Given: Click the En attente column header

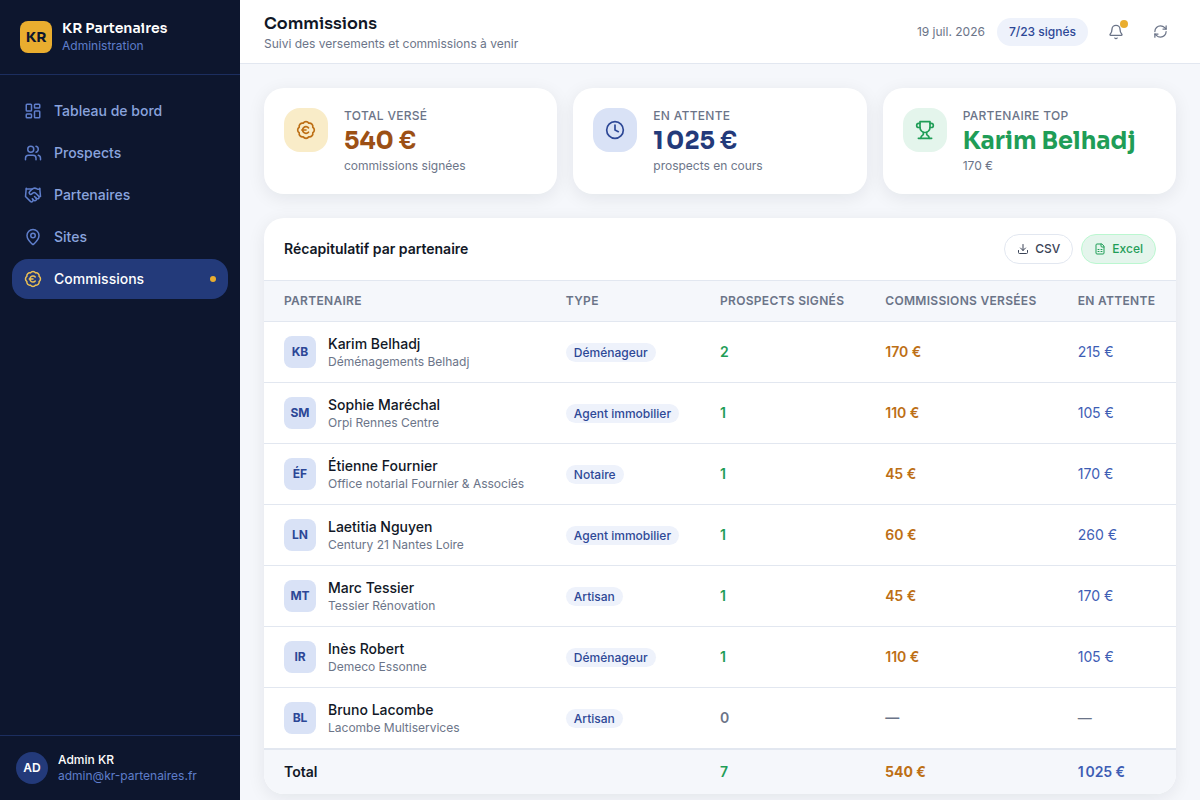Looking at the screenshot, I should 1116,301.
